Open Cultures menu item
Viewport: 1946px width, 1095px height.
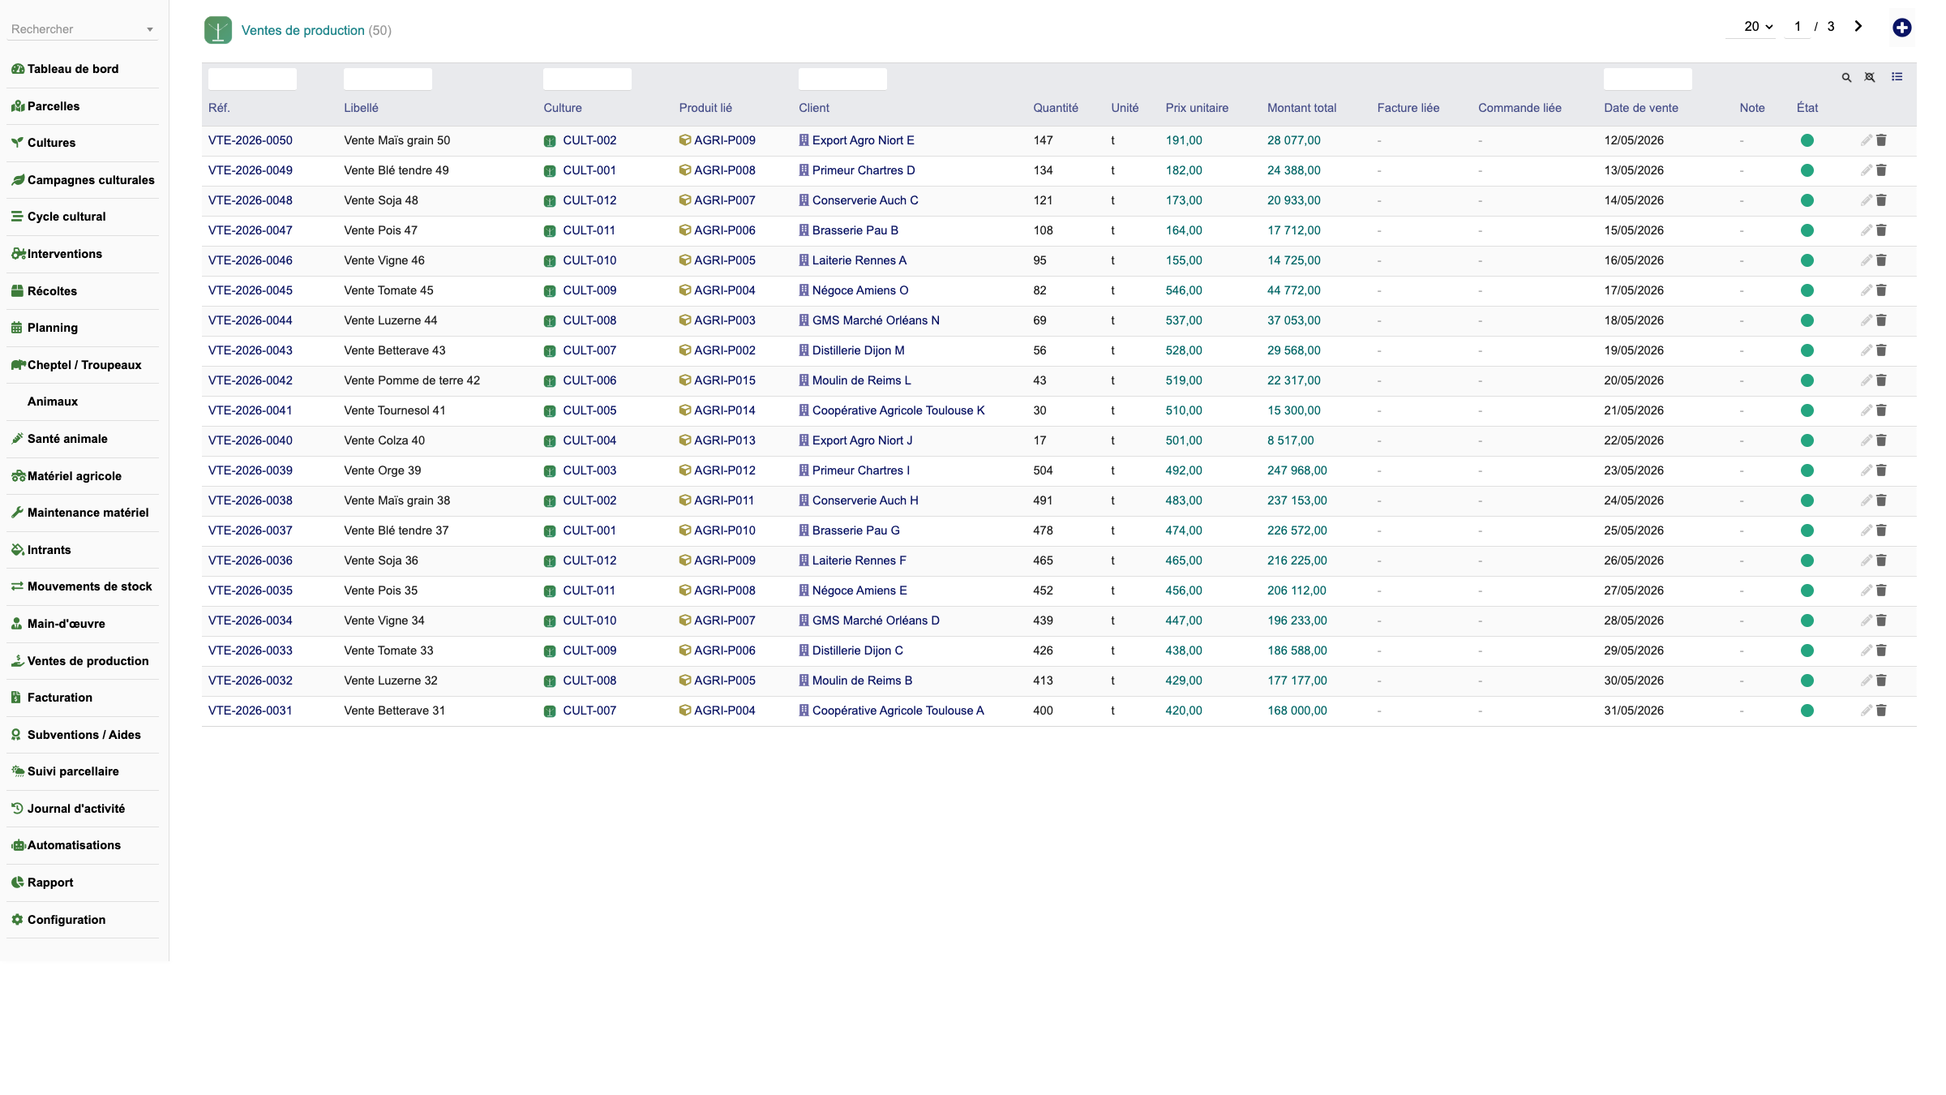coord(51,143)
